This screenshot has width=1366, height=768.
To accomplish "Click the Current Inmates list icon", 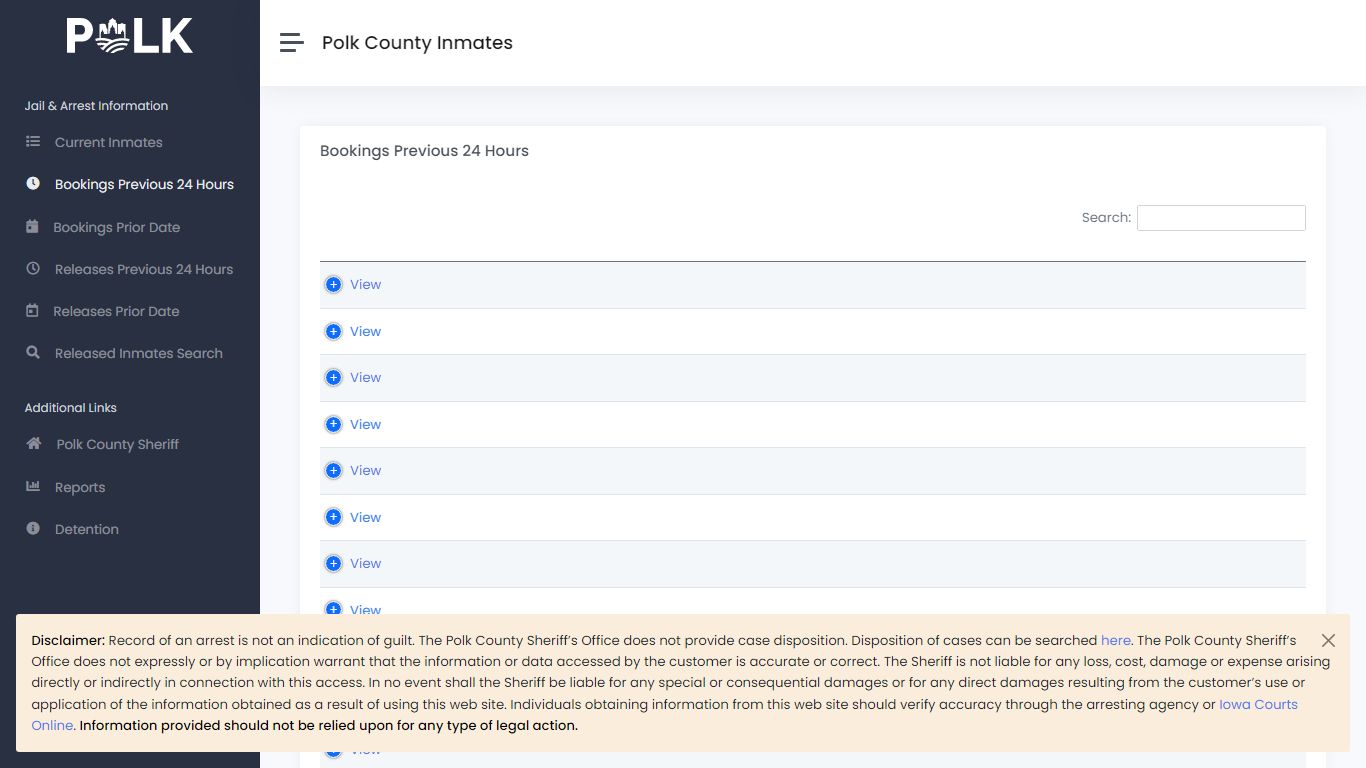I will [33, 142].
